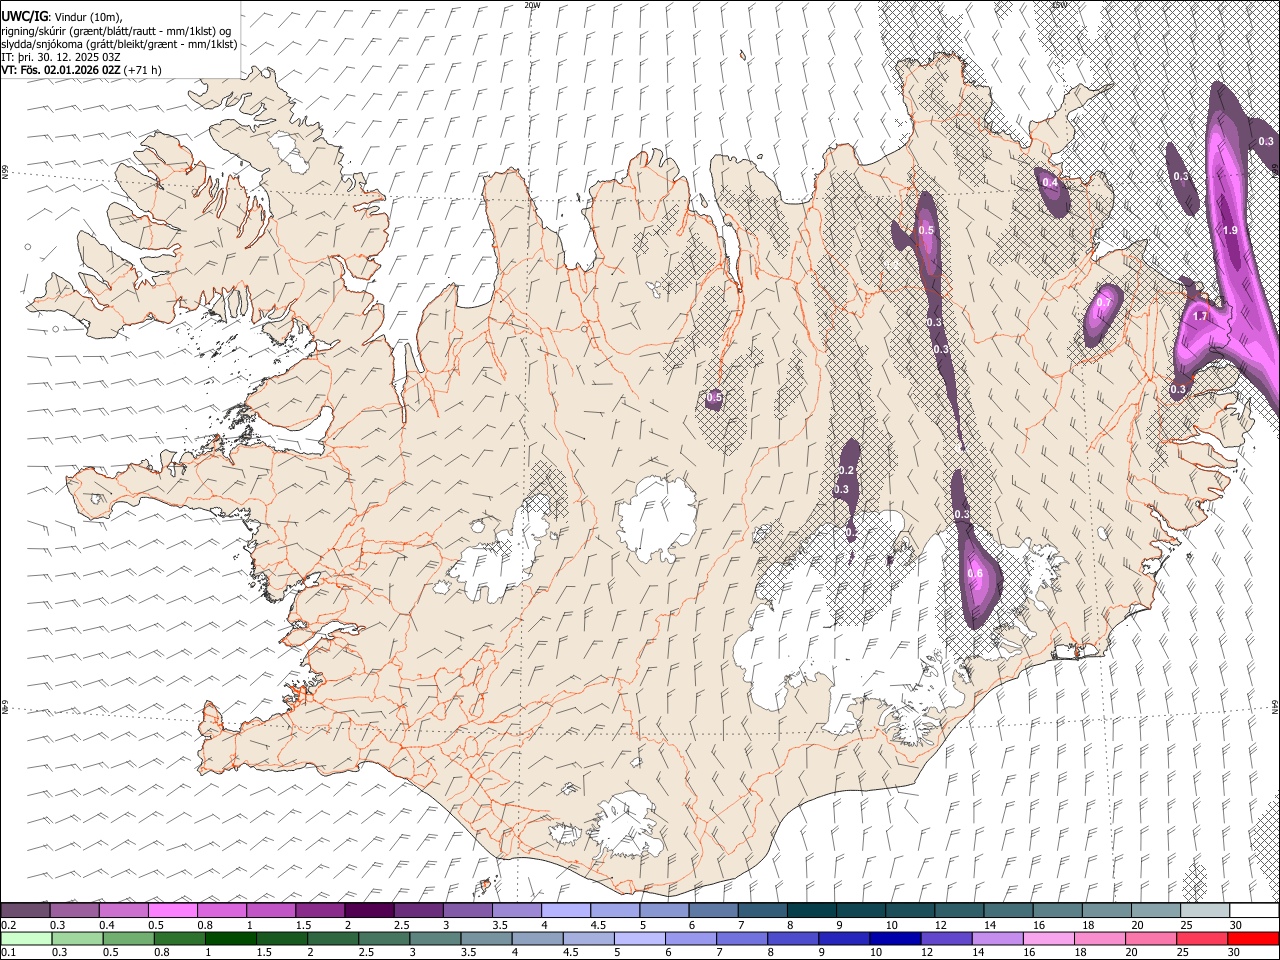Image resolution: width=1280 pixels, height=960 pixels.
Task: Select the violet swatch labeled 12 in the green row
Action: [x=945, y=938]
